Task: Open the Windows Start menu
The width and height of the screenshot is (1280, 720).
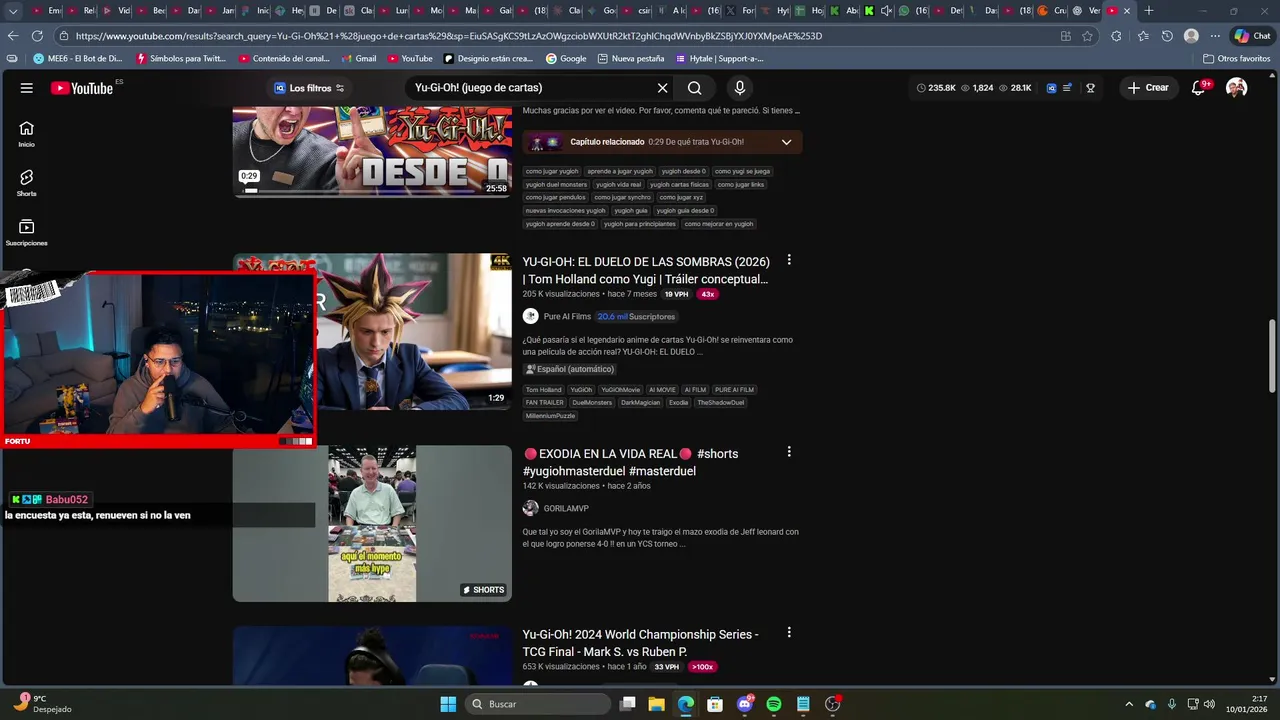Action: 448,704
